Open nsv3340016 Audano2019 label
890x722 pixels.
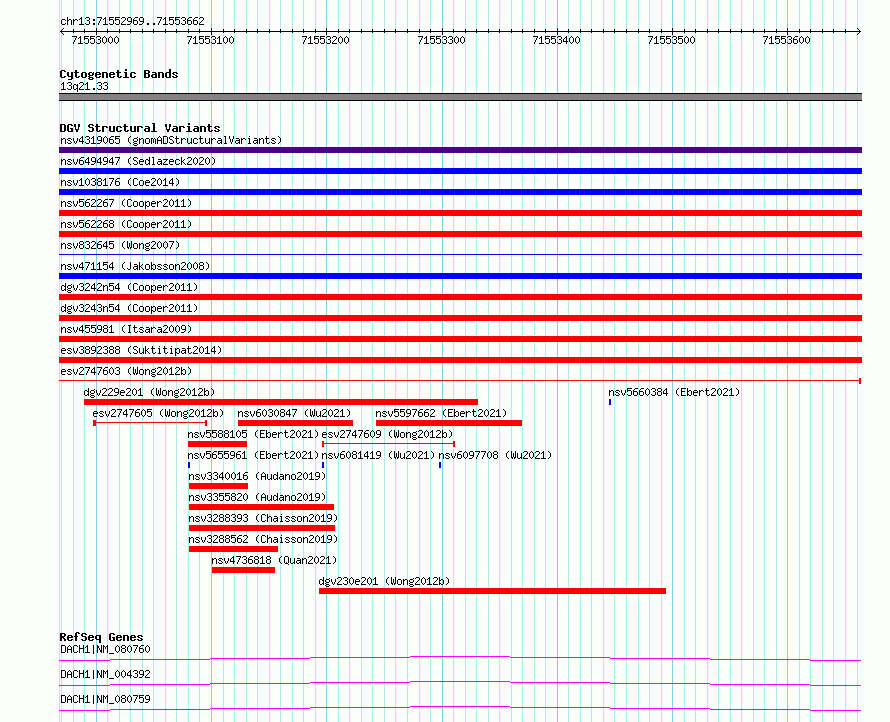point(257,476)
